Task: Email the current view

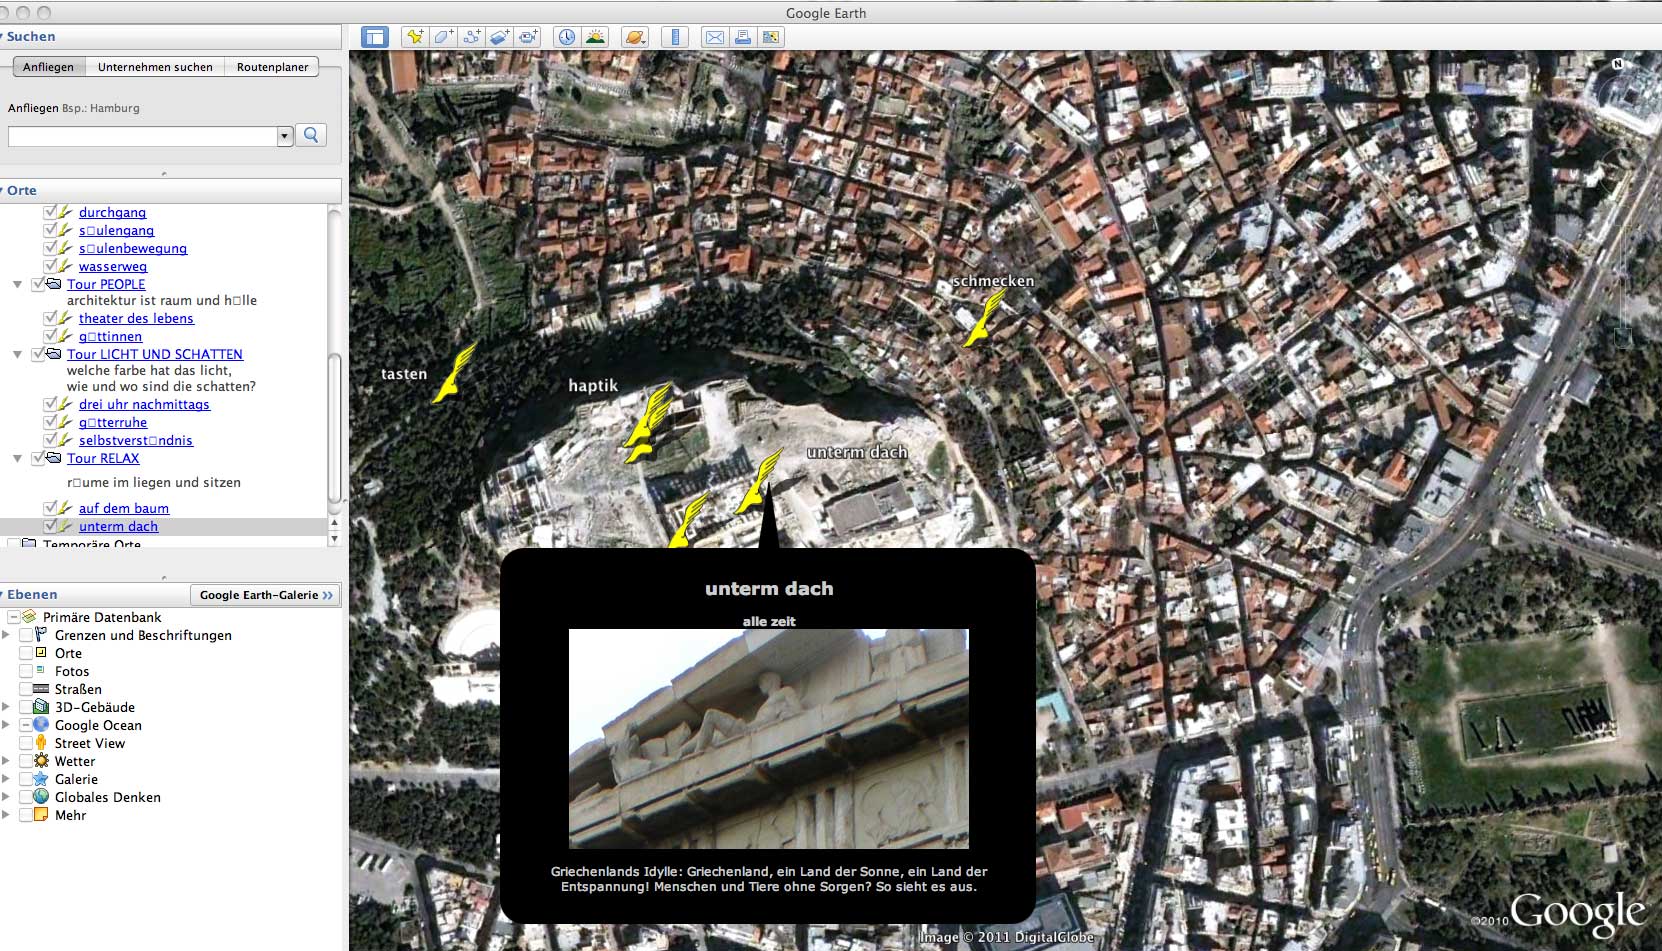Action: (714, 37)
